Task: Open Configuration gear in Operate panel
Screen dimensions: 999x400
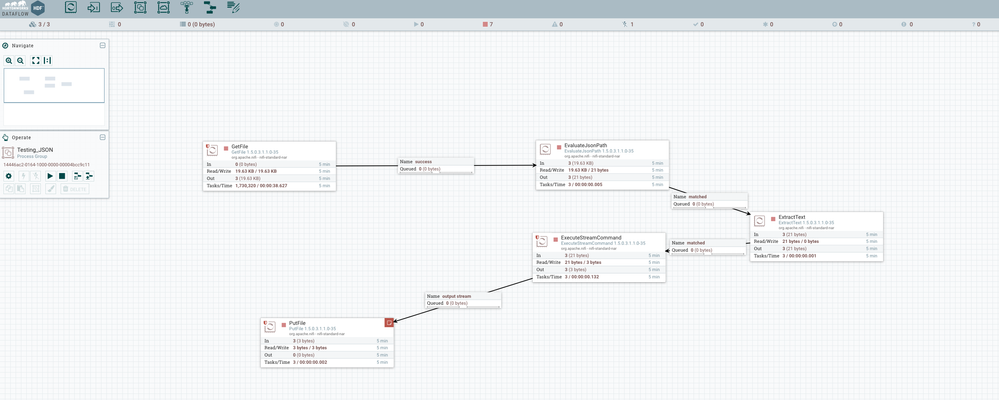Action: click(x=9, y=176)
